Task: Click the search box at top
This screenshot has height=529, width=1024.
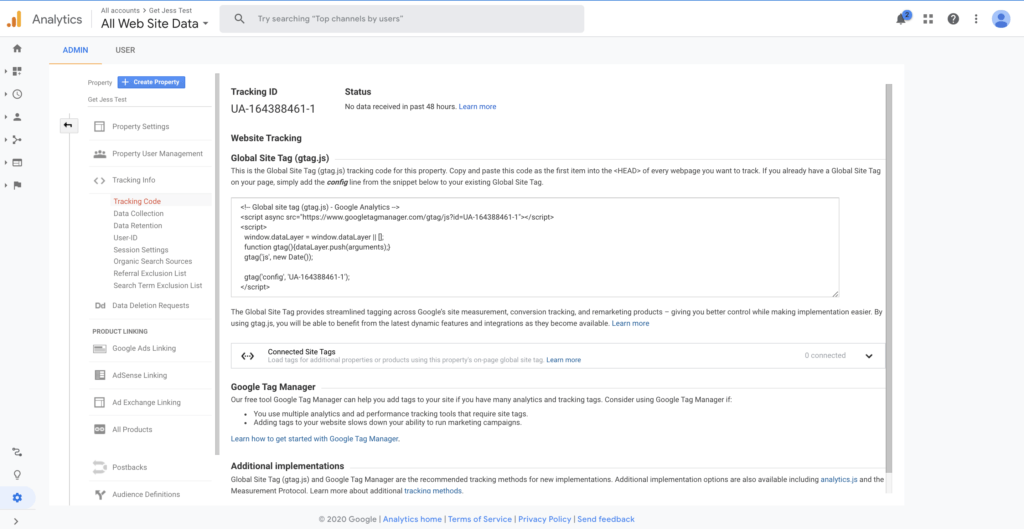Action: tap(402, 19)
